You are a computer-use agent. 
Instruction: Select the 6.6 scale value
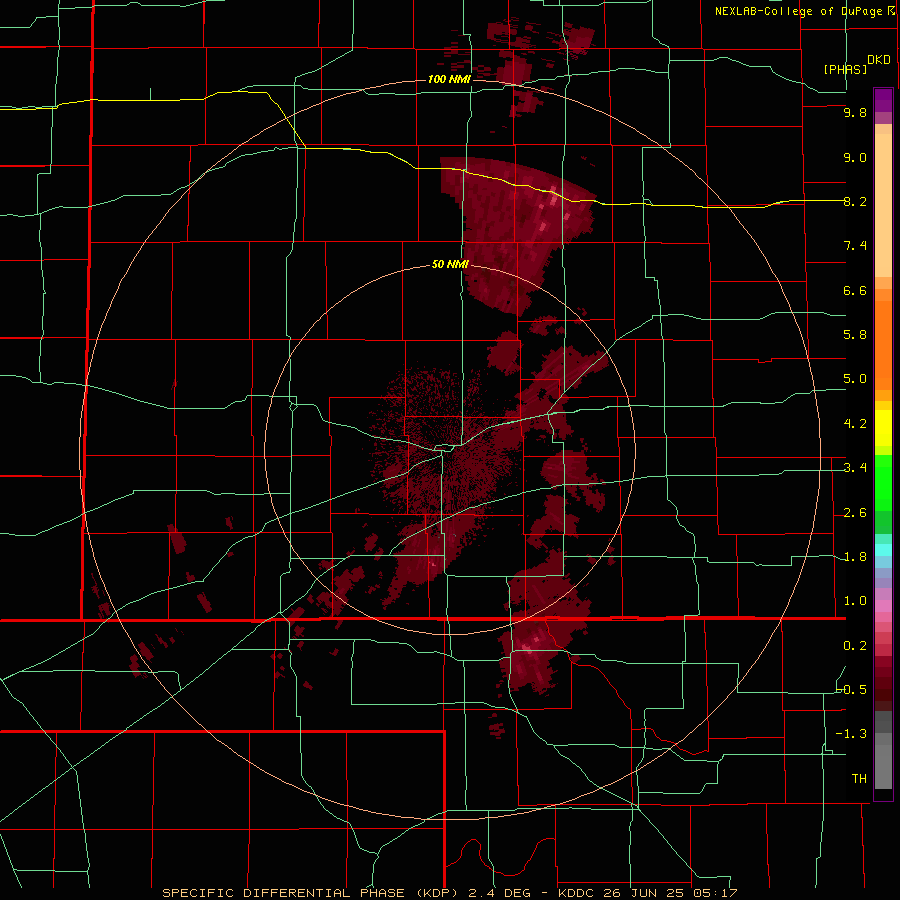855,290
